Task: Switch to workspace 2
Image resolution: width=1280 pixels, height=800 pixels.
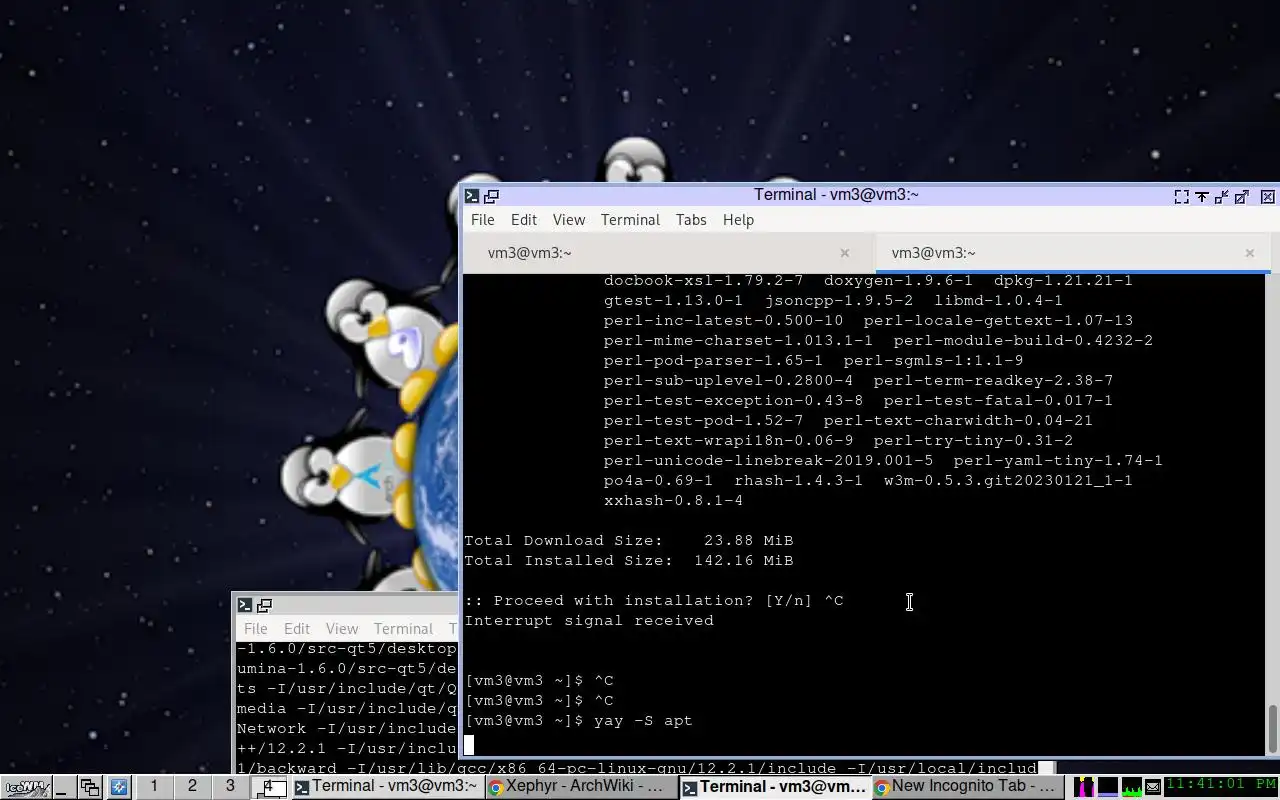Action: point(192,786)
